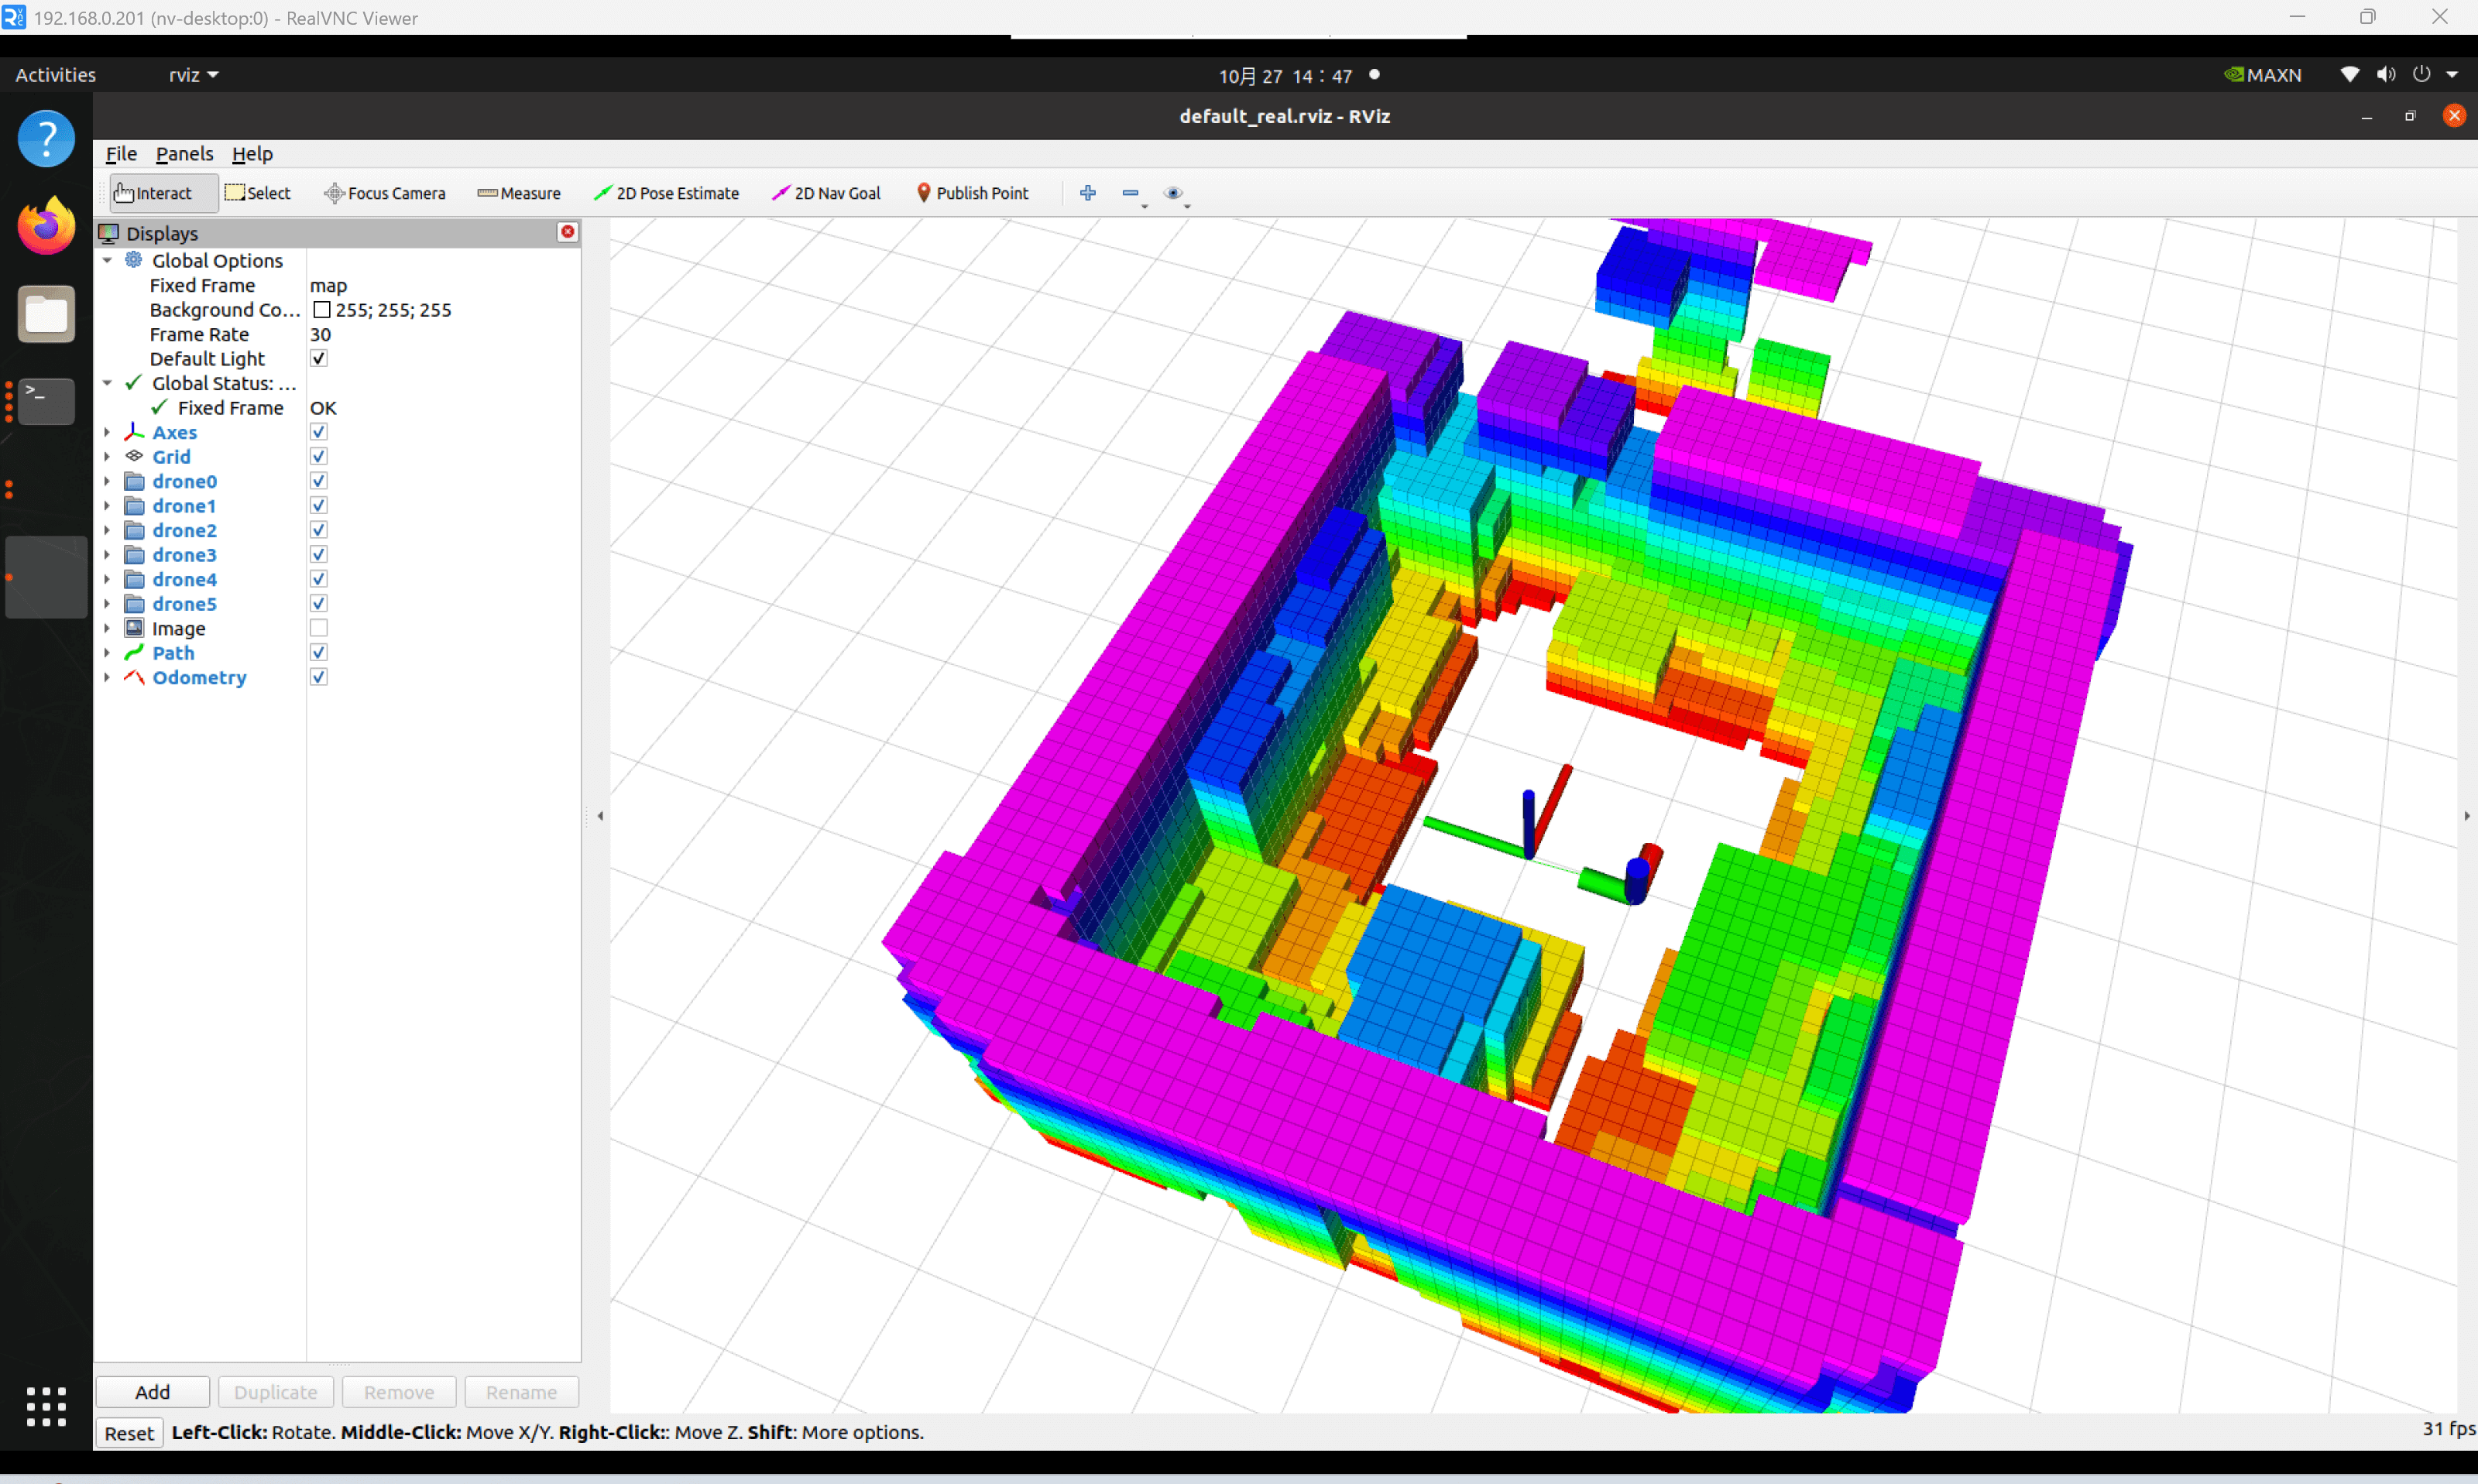Click the left panel collapse arrow handle
The height and width of the screenshot is (1484, 2478).
pyautogui.click(x=600, y=816)
